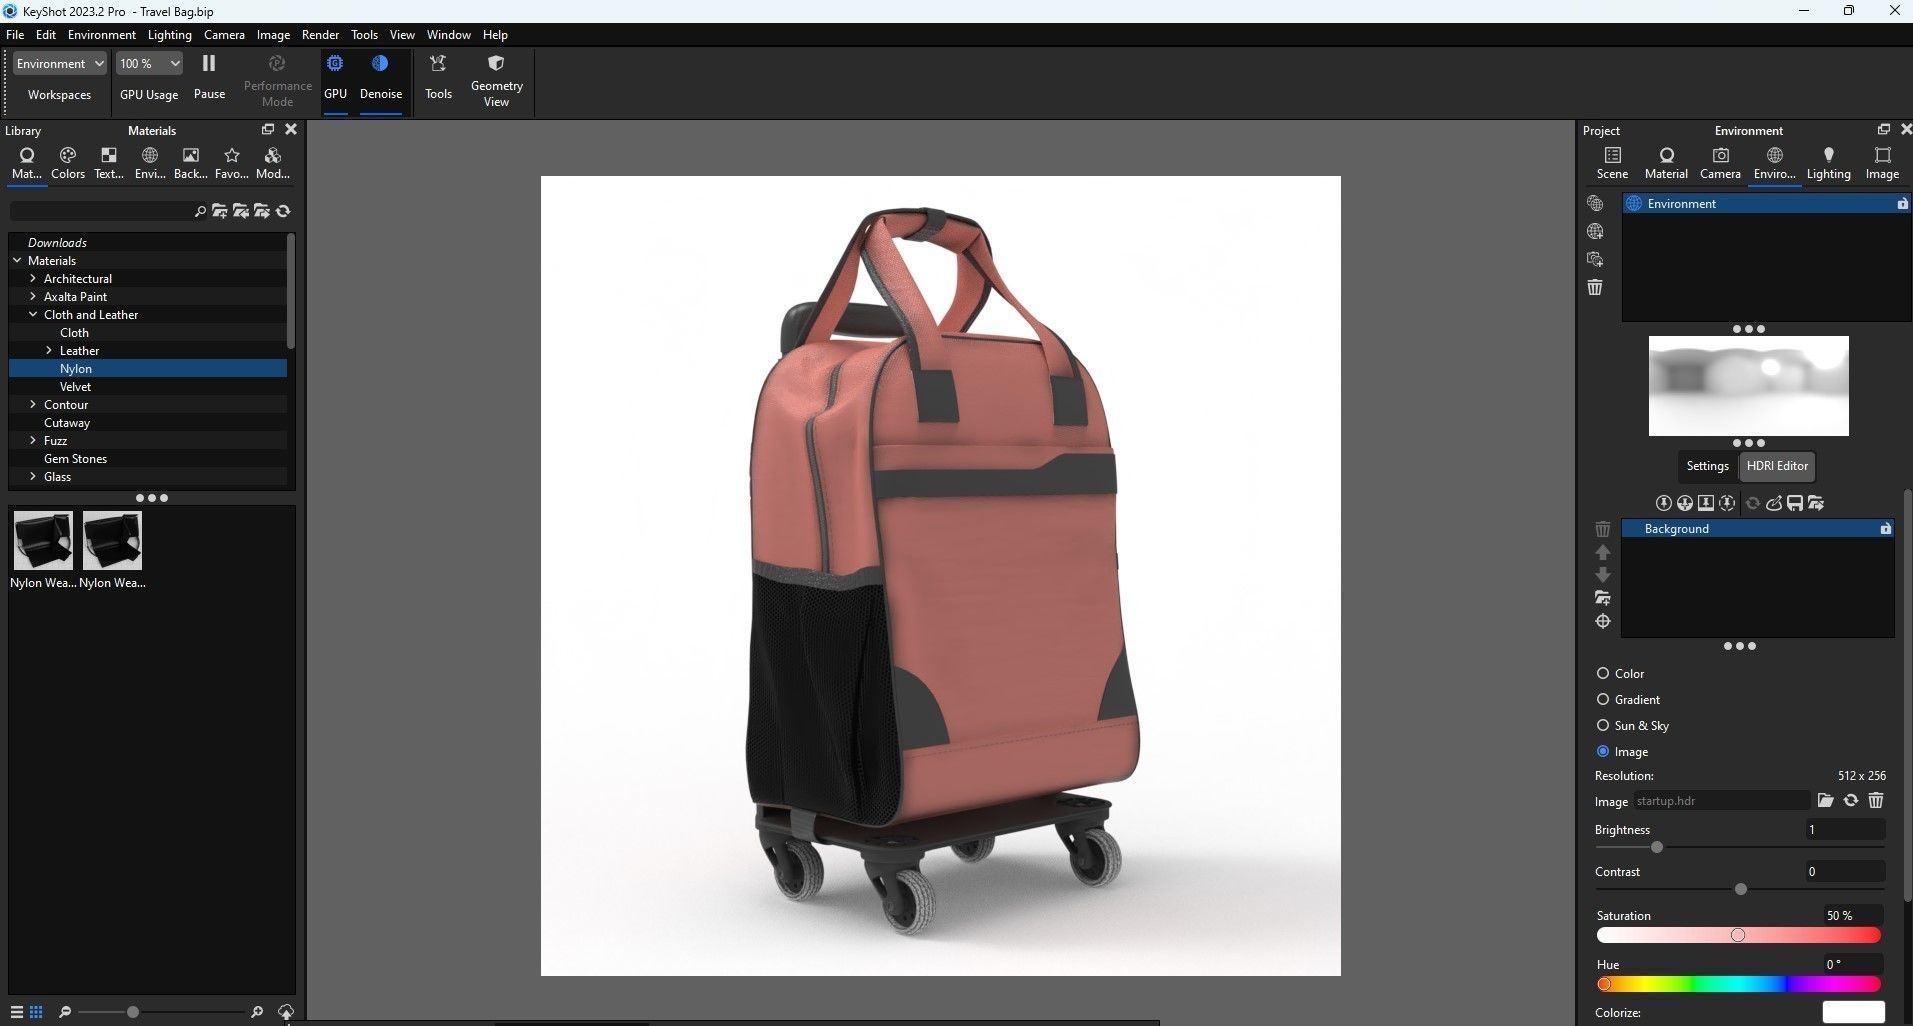The image size is (1913, 1026).
Task: Switch library view to list mode
Action: pyautogui.click(x=16, y=1012)
